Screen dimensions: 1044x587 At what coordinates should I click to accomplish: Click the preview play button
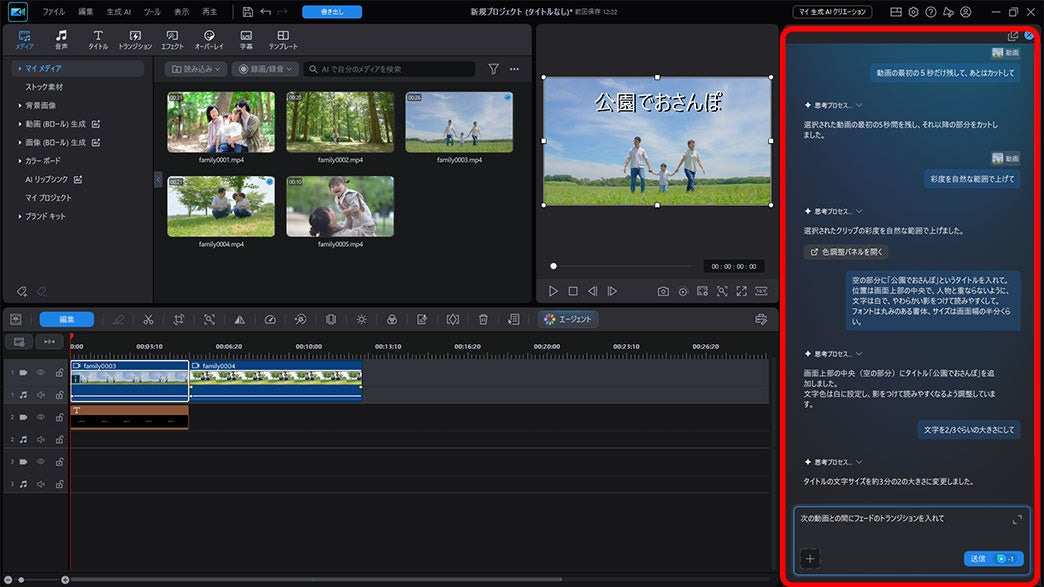click(553, 291)
